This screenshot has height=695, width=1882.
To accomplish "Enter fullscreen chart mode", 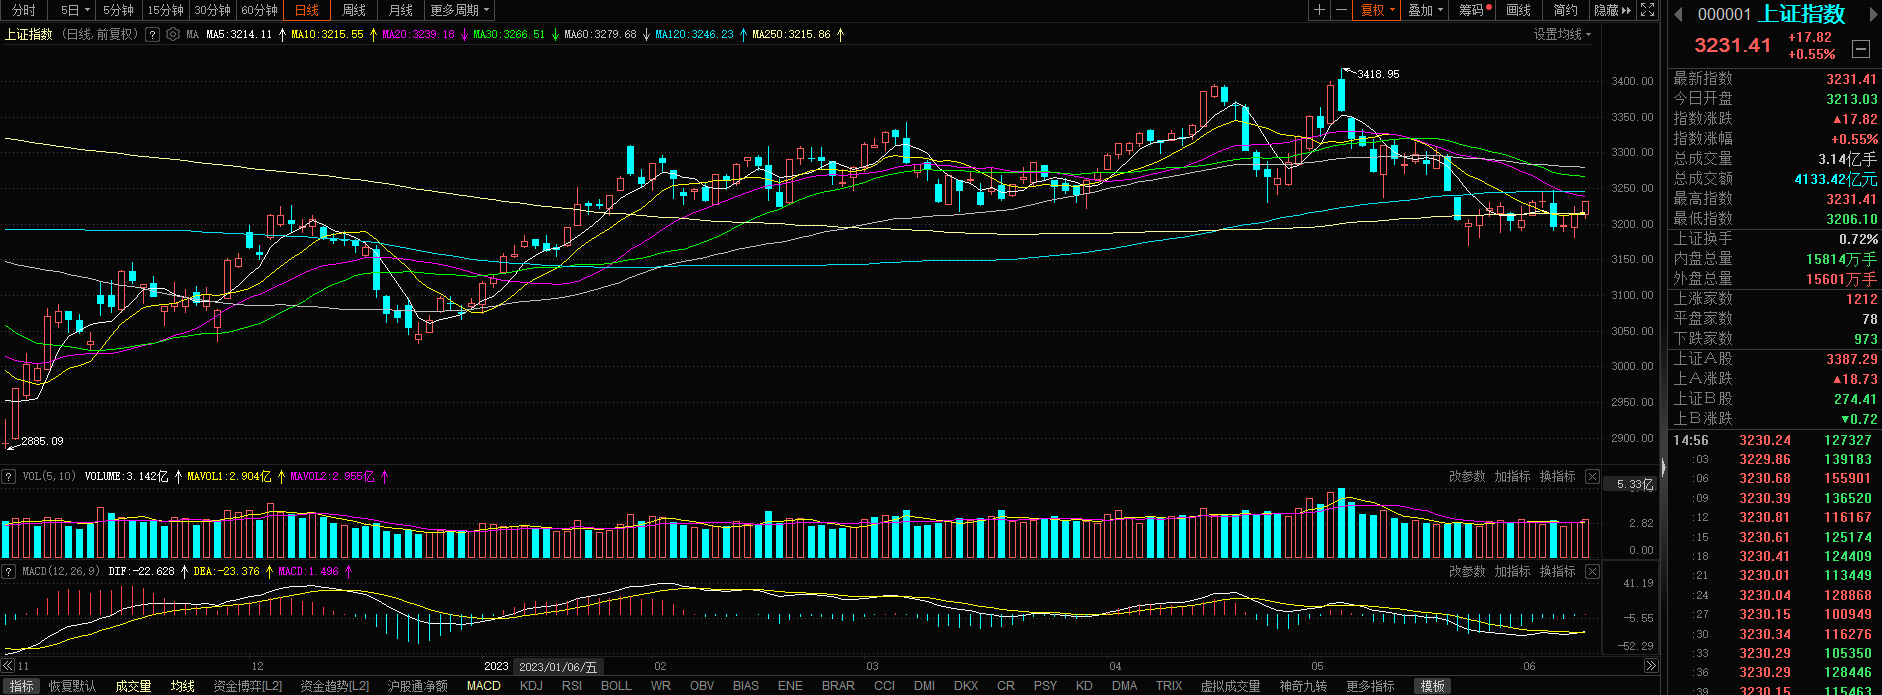I will 1648,10.
